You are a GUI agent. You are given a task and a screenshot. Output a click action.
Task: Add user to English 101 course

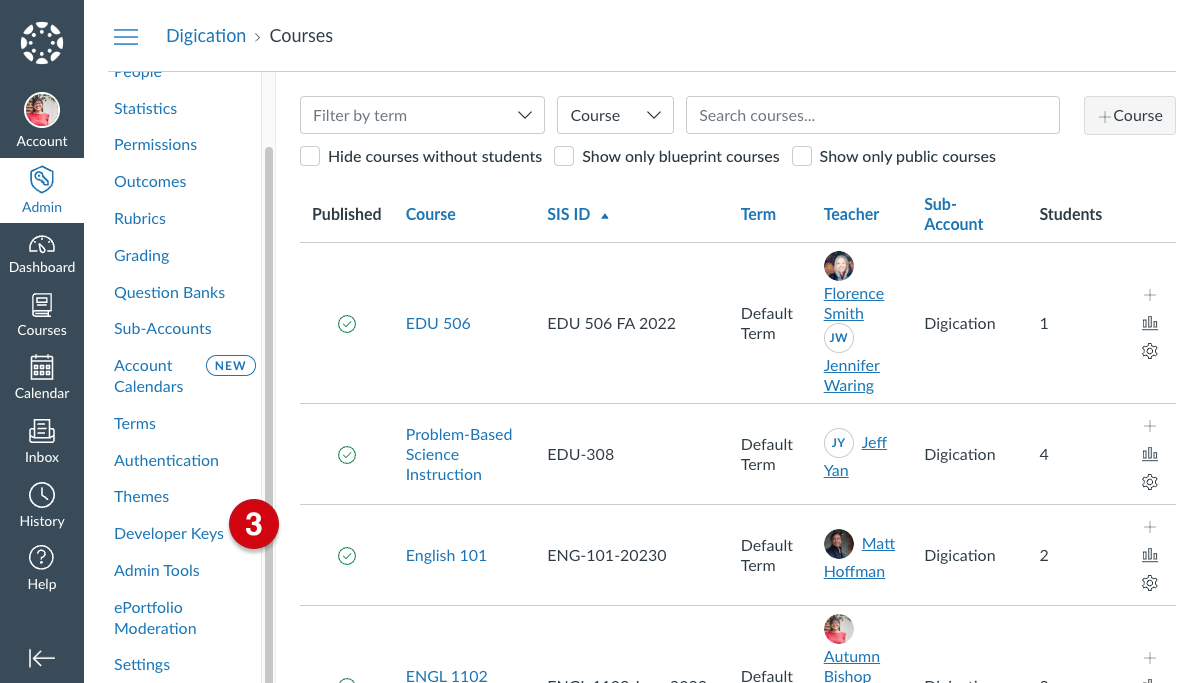coord(1150,527)
